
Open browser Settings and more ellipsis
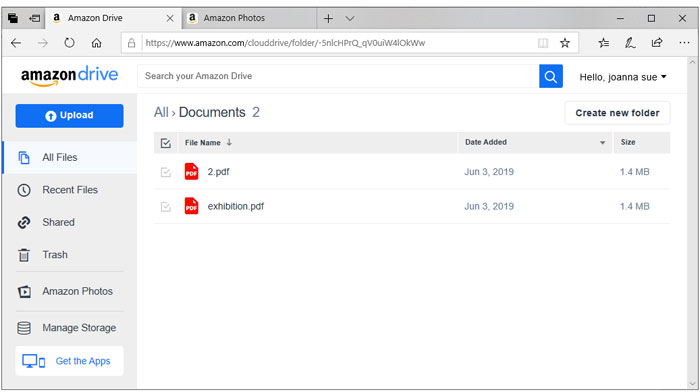[684, 43]
